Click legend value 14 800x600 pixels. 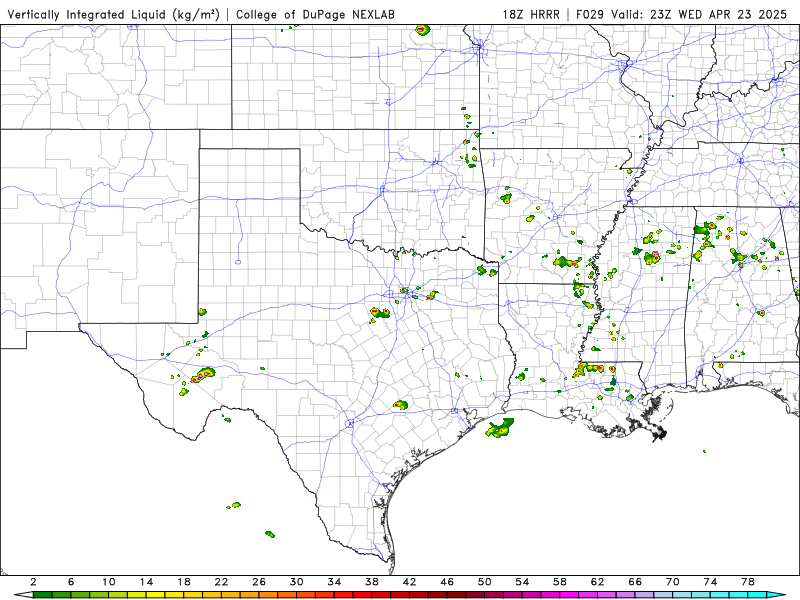(x=146, y=582)
